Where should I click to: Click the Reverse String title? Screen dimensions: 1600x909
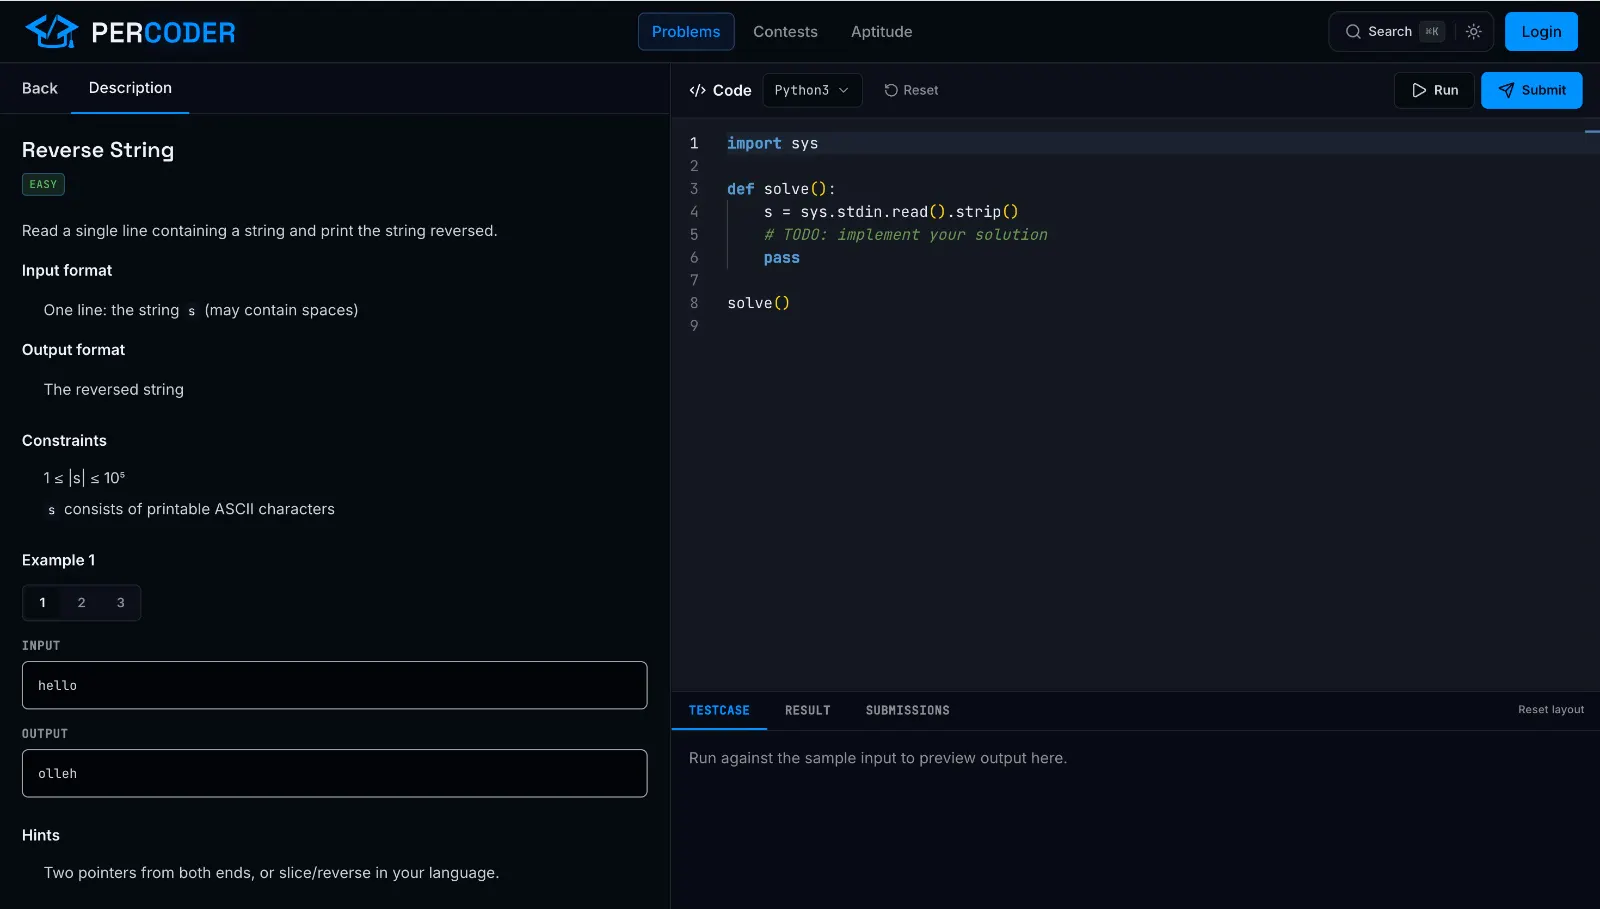pyautogui.click(x=98, y=150)
